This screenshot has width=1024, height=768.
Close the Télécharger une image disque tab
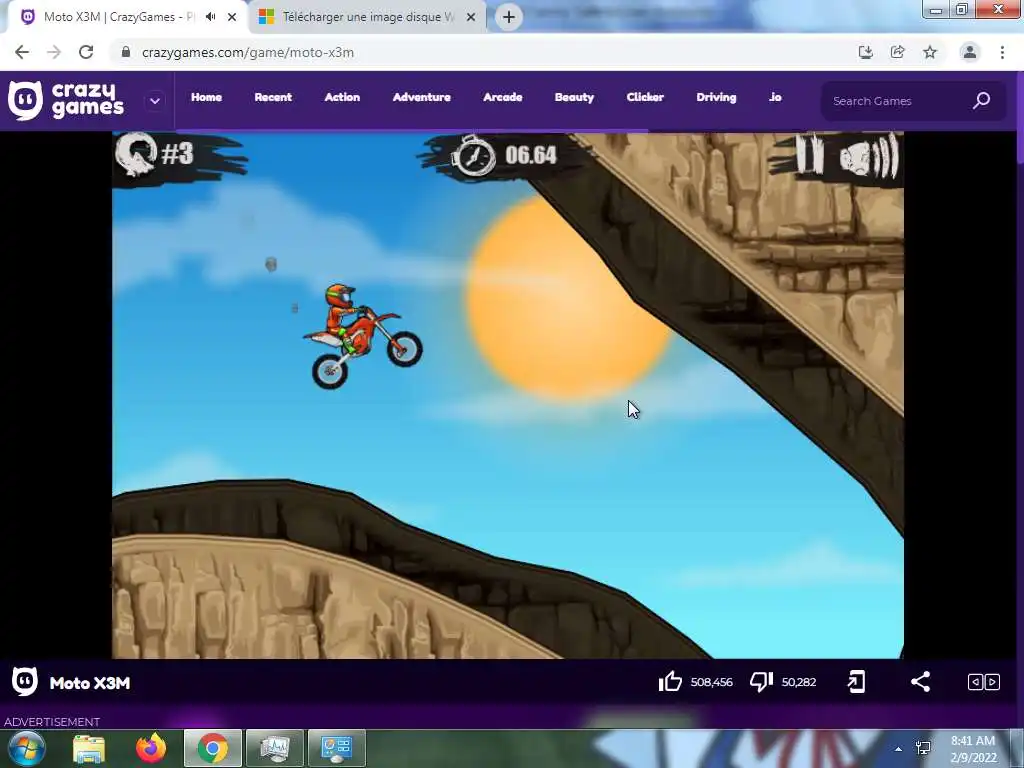pos(471,17)
